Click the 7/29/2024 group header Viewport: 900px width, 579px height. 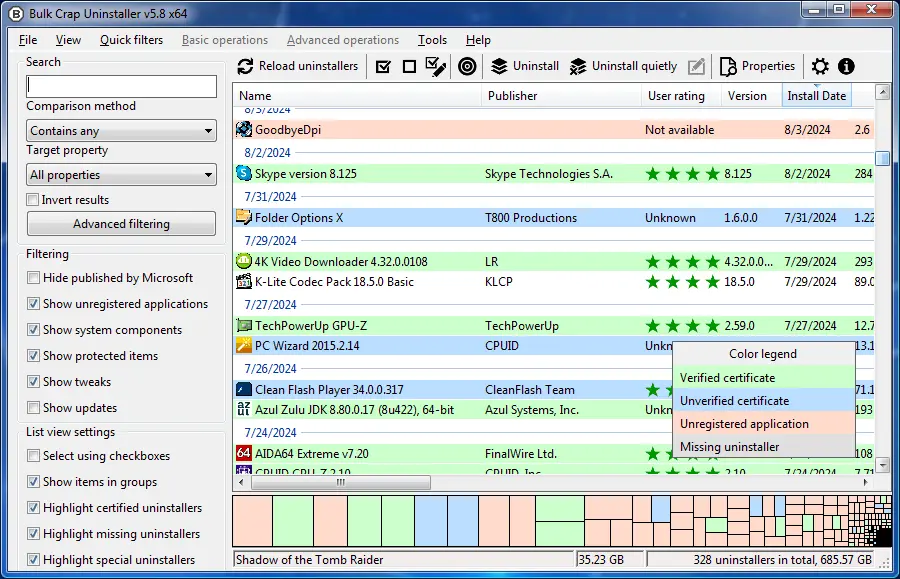(x=270, y=240)
